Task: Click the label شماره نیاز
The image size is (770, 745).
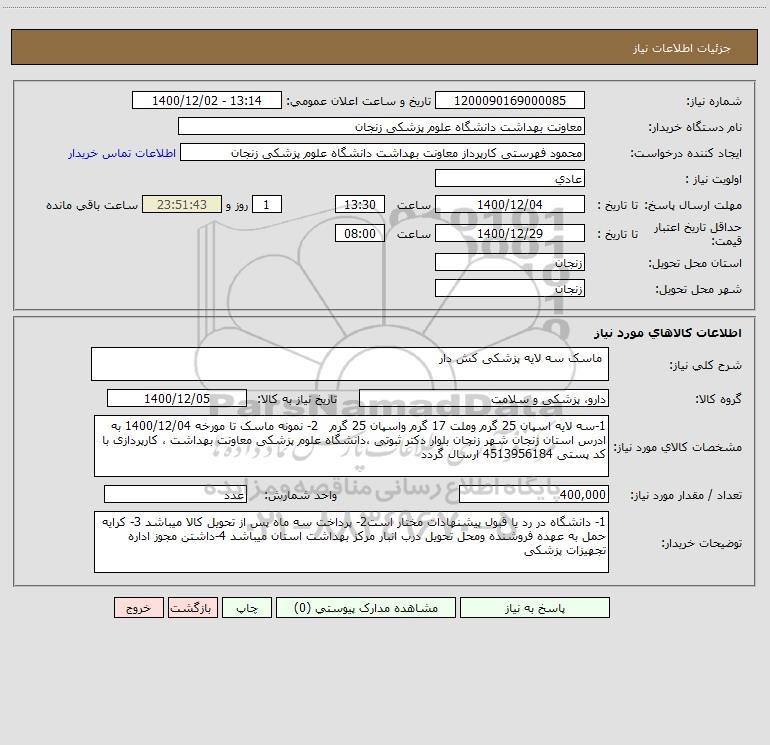Action: click(x=714, y=102)
